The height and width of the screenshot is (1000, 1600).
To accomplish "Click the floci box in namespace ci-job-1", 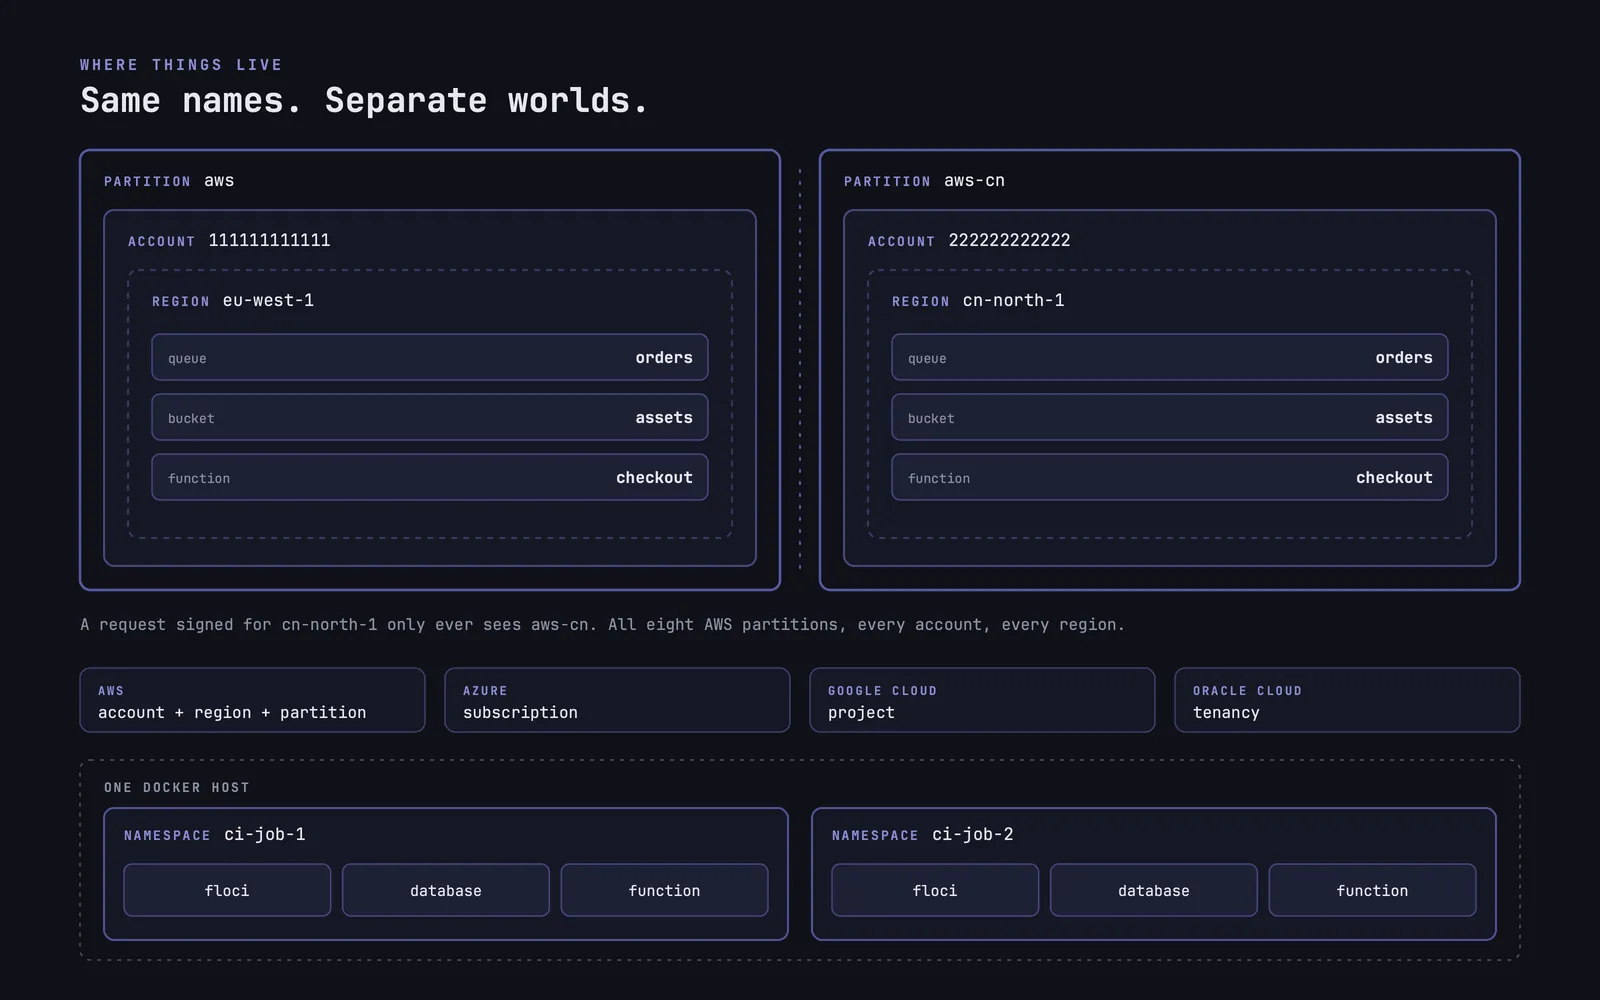I will tap(227, 890).
